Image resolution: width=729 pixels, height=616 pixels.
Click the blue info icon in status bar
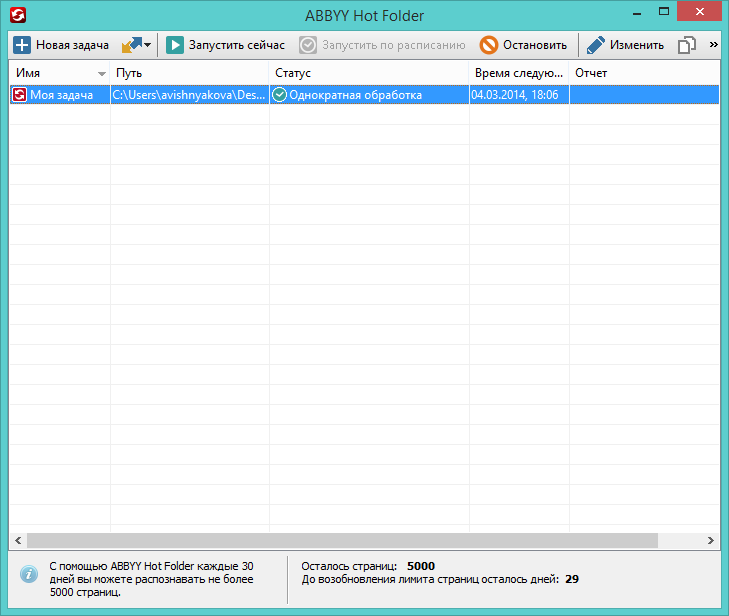tap(29, 574)
